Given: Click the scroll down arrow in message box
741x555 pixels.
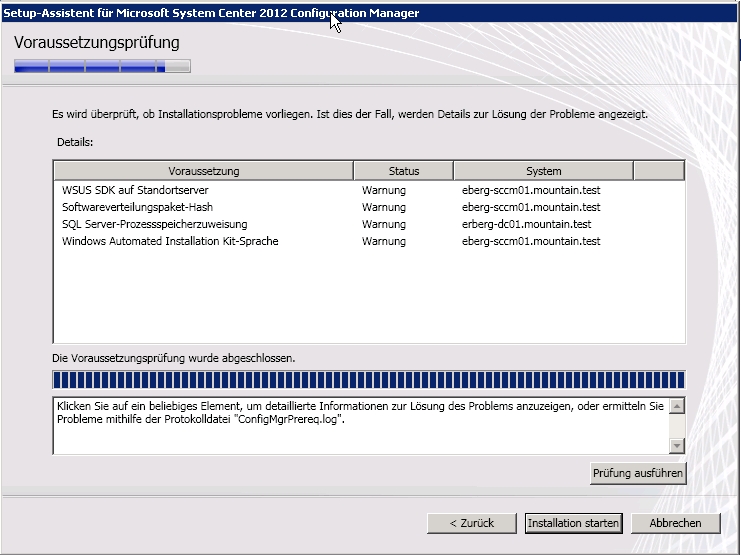Looking at the screenshot, I should coord(677,446).
